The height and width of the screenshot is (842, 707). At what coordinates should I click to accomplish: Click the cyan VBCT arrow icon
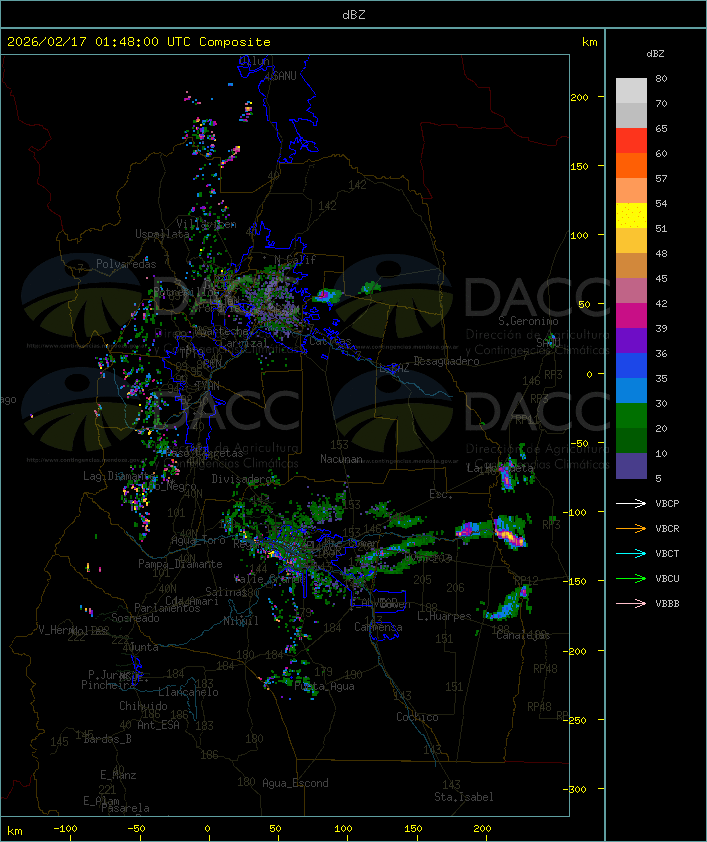point(631,553)
